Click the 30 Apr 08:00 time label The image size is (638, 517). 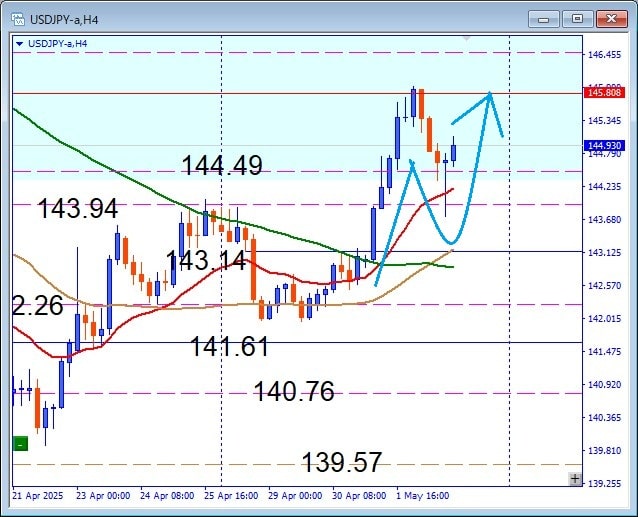pyautogui.click(x=359, y=496)
